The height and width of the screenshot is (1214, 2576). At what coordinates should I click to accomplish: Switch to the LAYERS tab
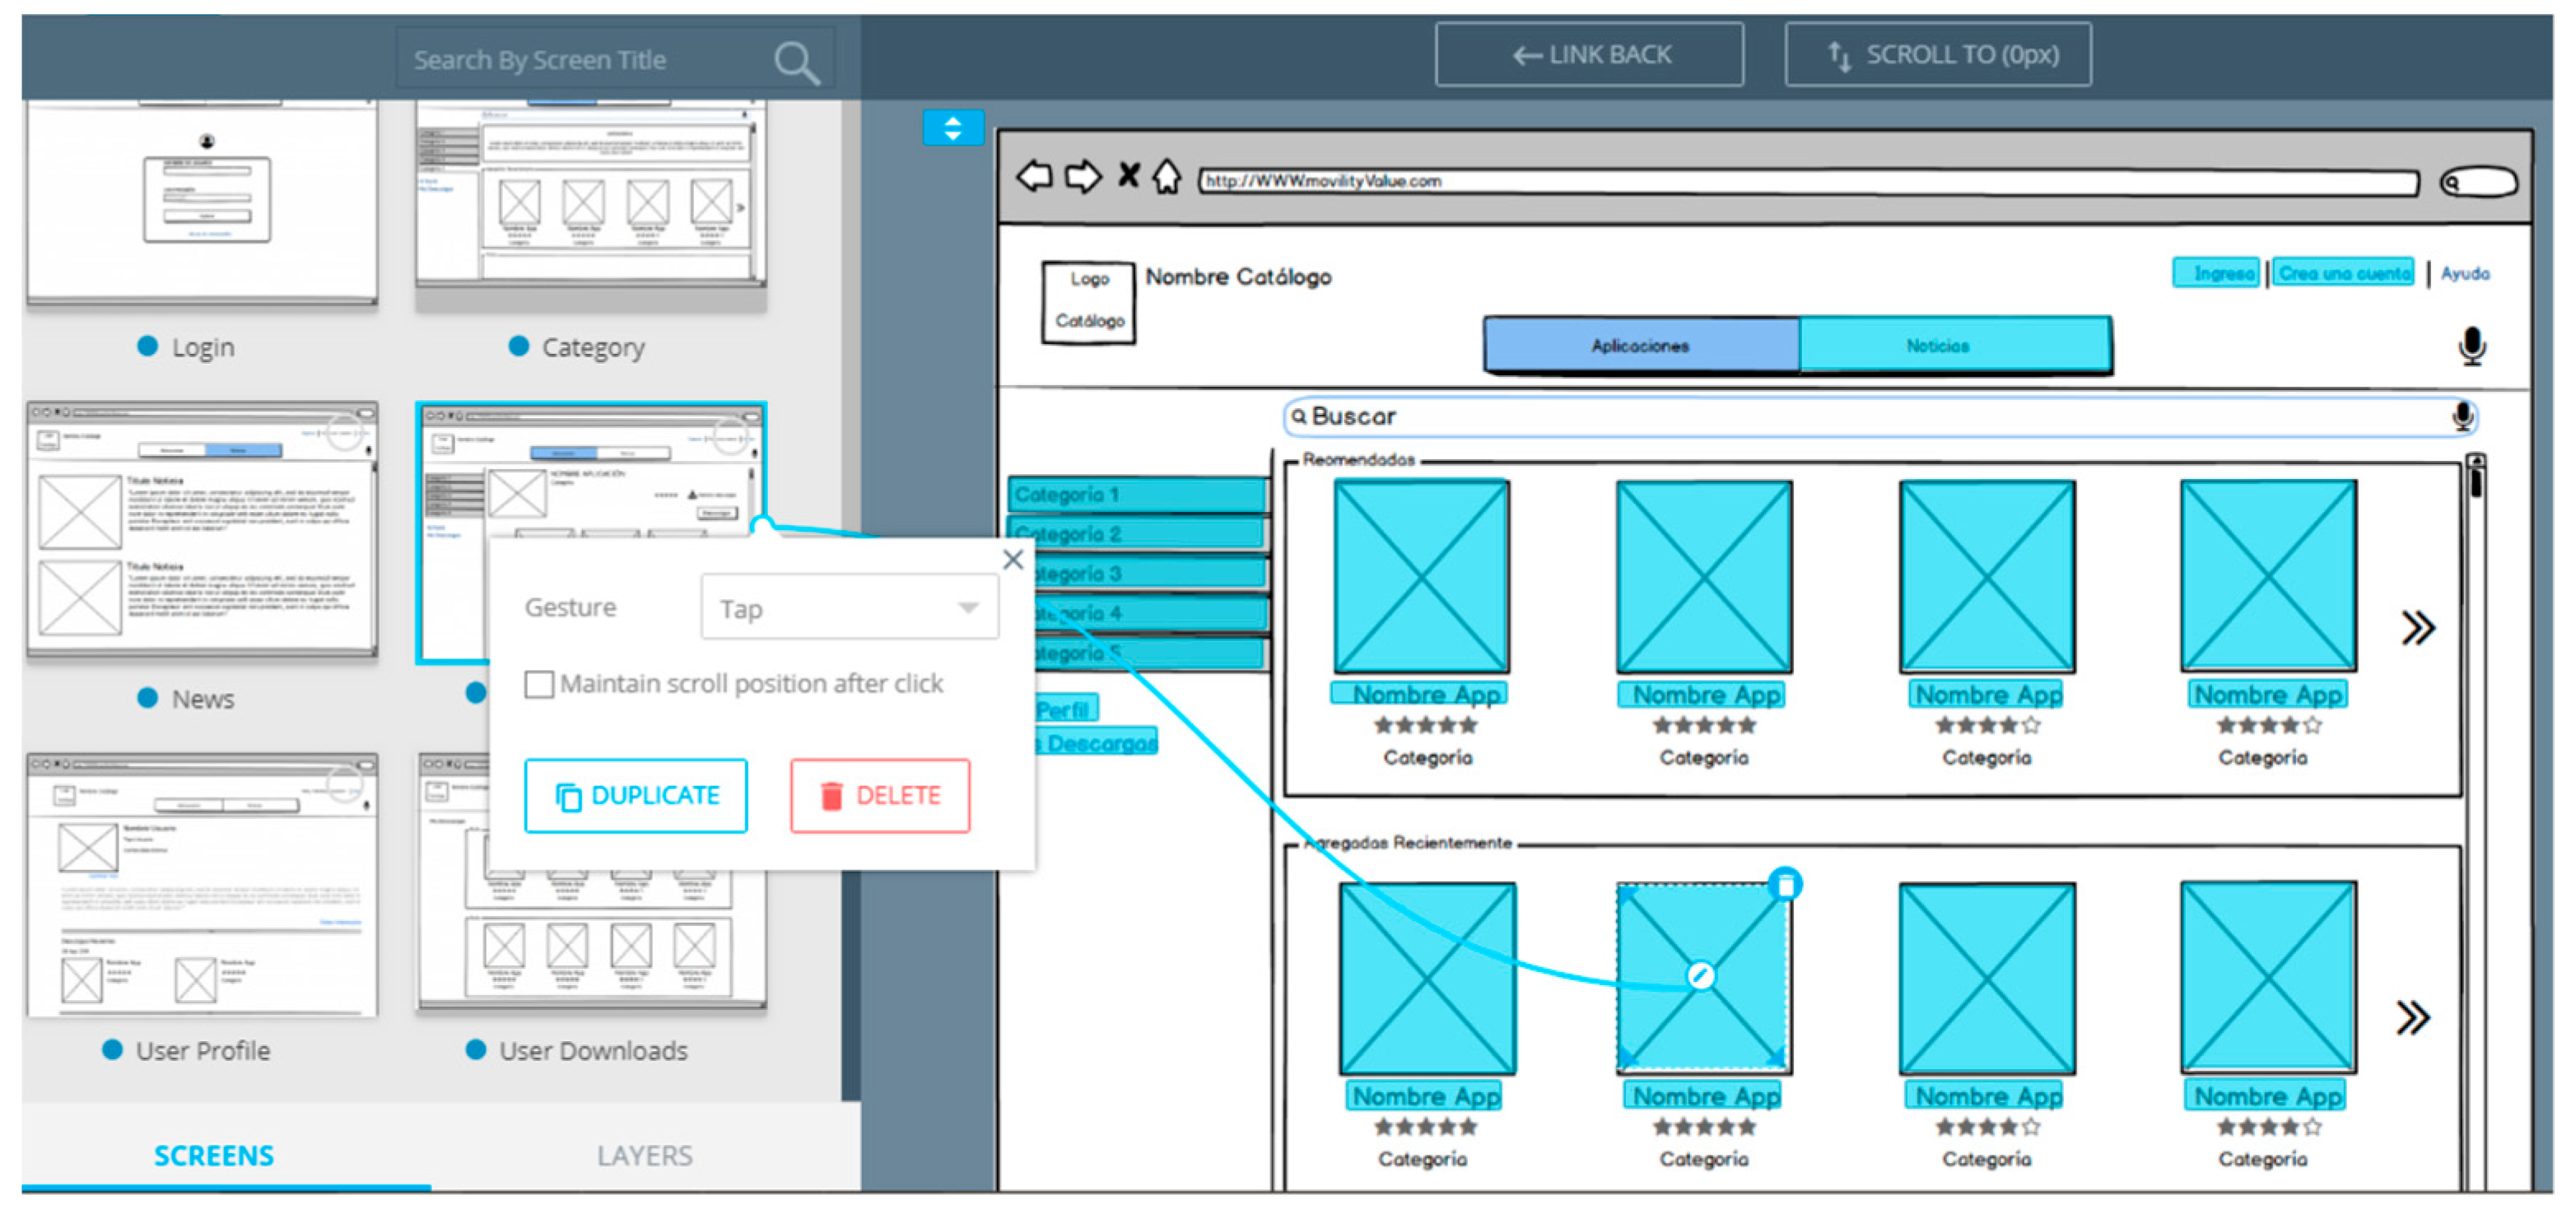644,1155
